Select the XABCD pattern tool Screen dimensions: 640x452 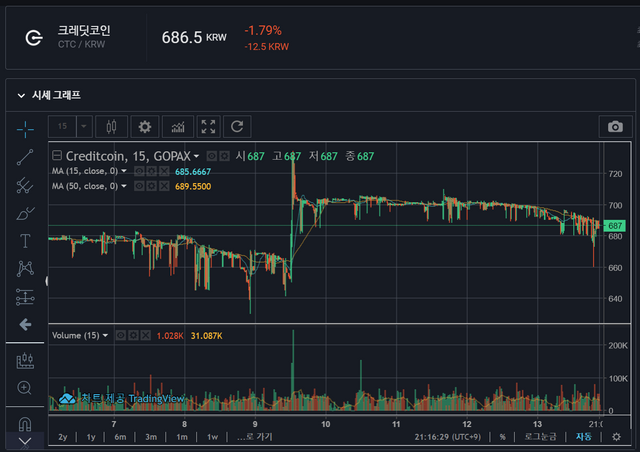pos(25,269)
